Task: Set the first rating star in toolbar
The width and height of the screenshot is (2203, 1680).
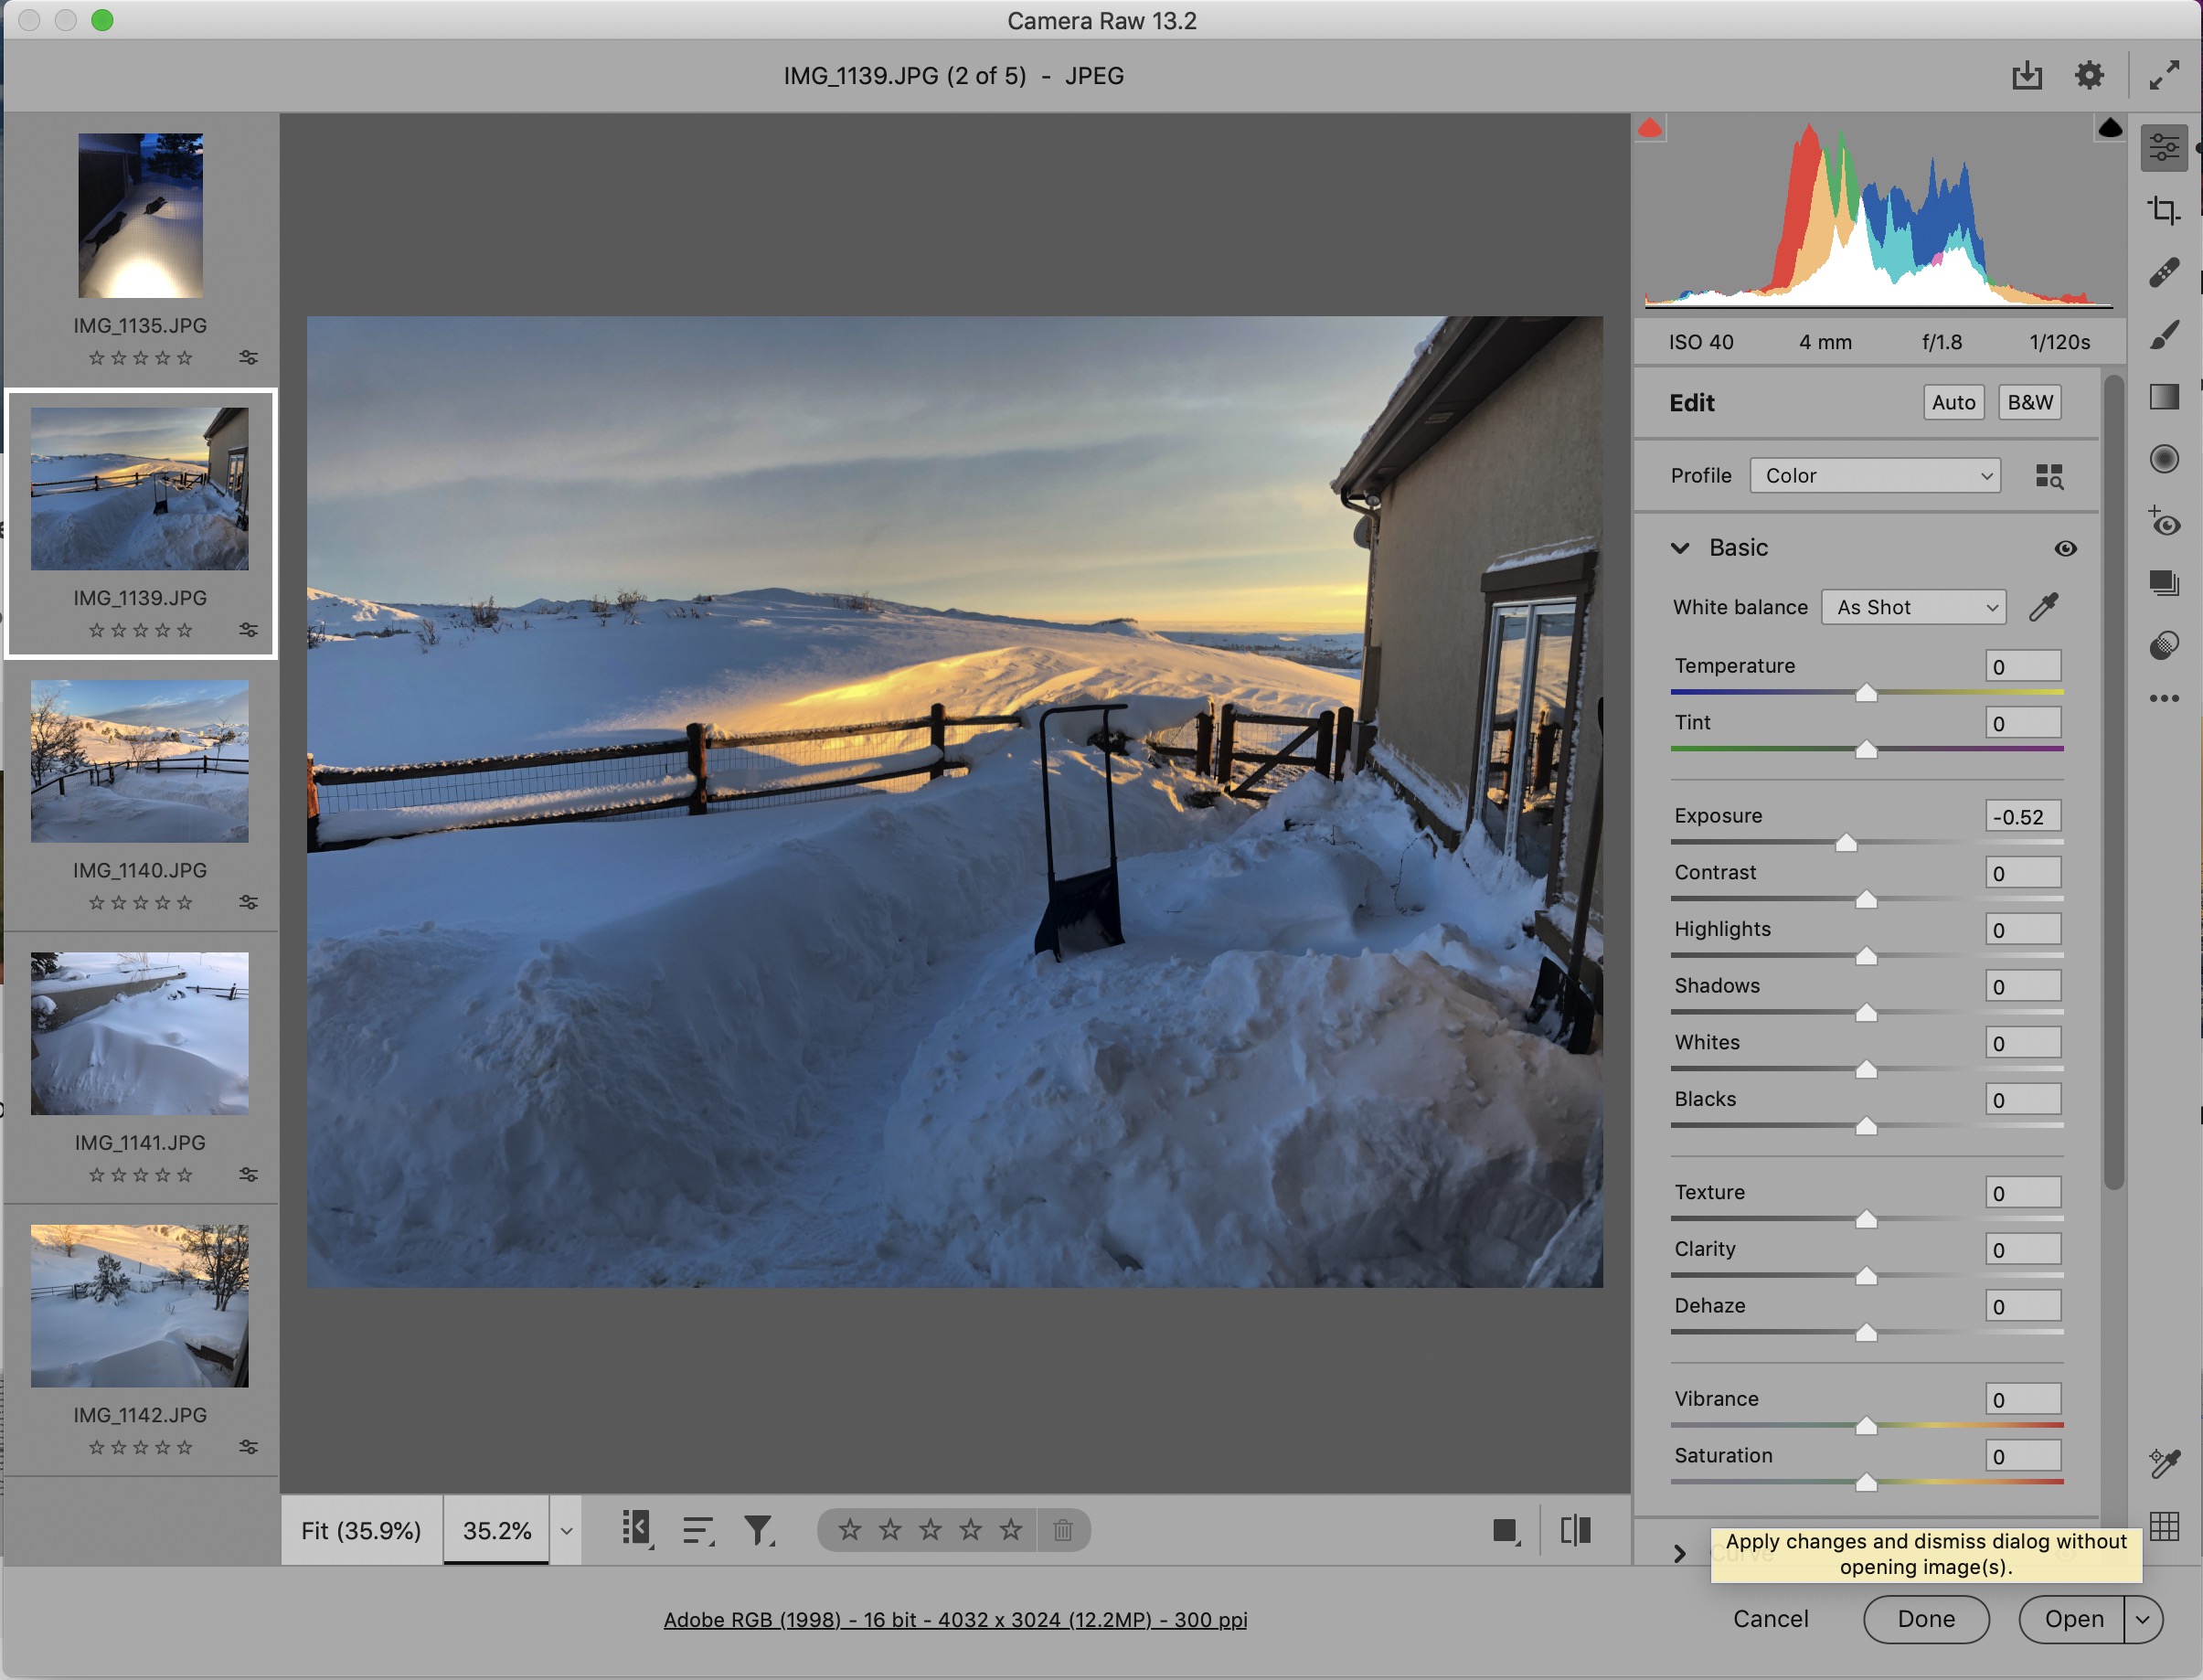Action: click(849, 1530)
